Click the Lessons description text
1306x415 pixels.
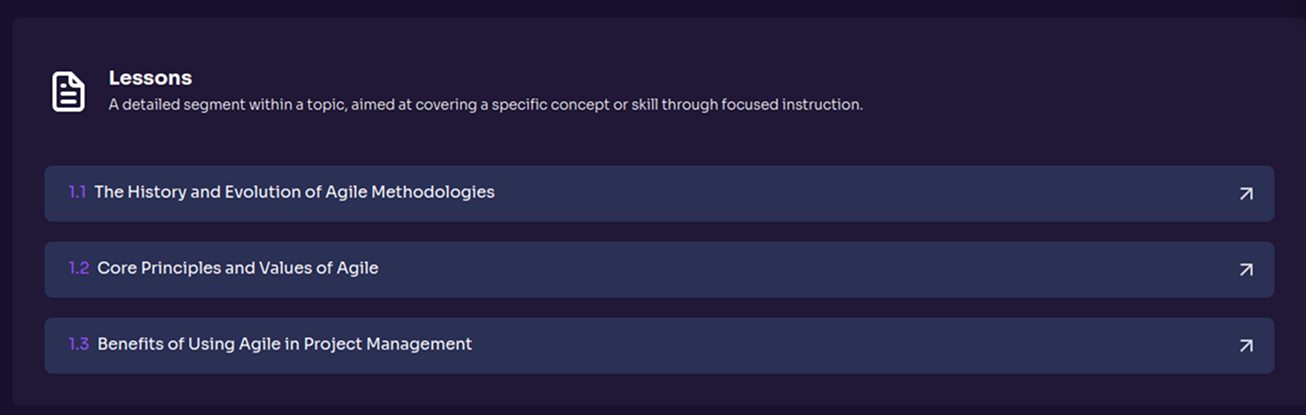click(485, 104)
